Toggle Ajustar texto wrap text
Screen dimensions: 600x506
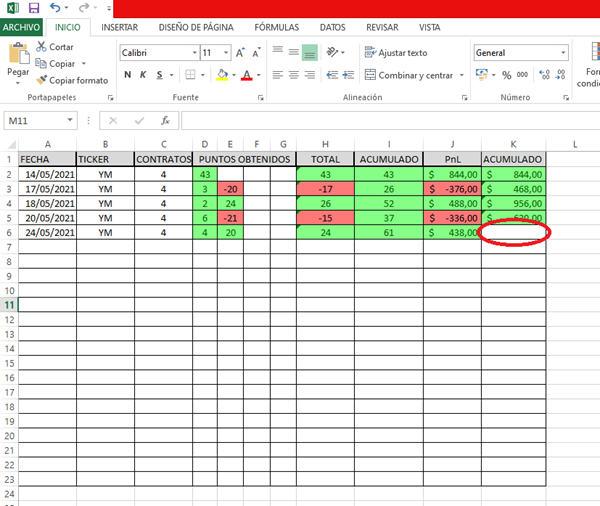click(396, 52)
